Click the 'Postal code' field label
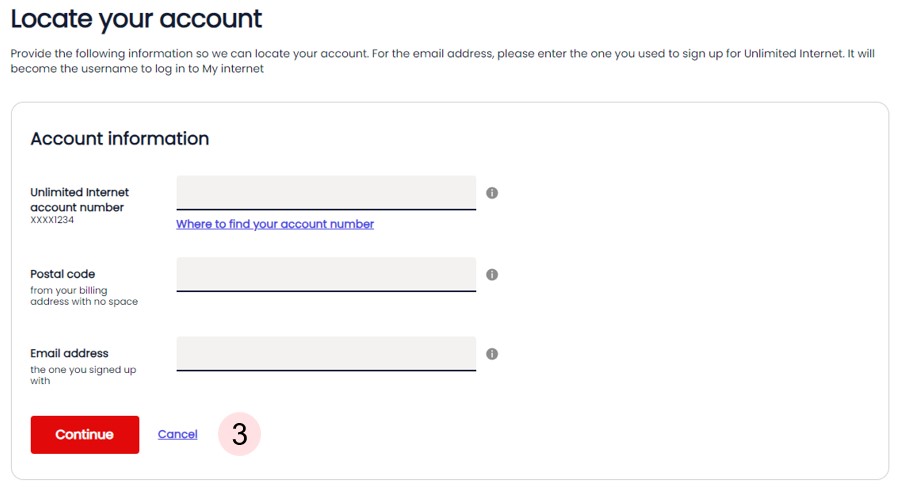 (63, 274)
